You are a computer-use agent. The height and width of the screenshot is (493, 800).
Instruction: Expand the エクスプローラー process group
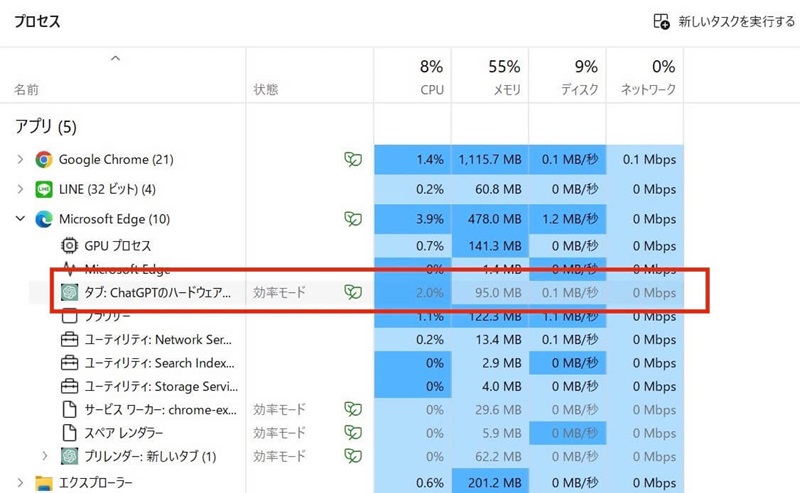point(20,483)
